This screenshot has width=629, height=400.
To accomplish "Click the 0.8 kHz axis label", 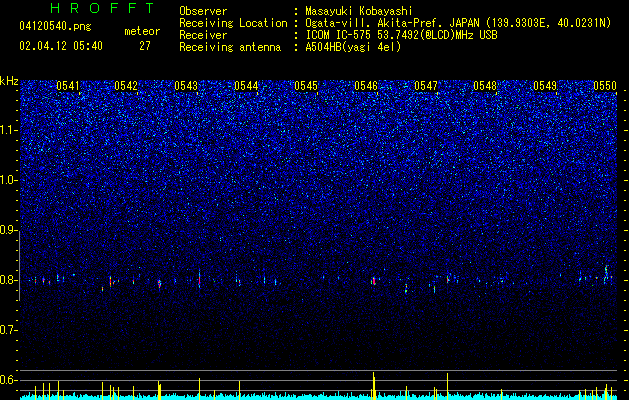I will (8, 280).
